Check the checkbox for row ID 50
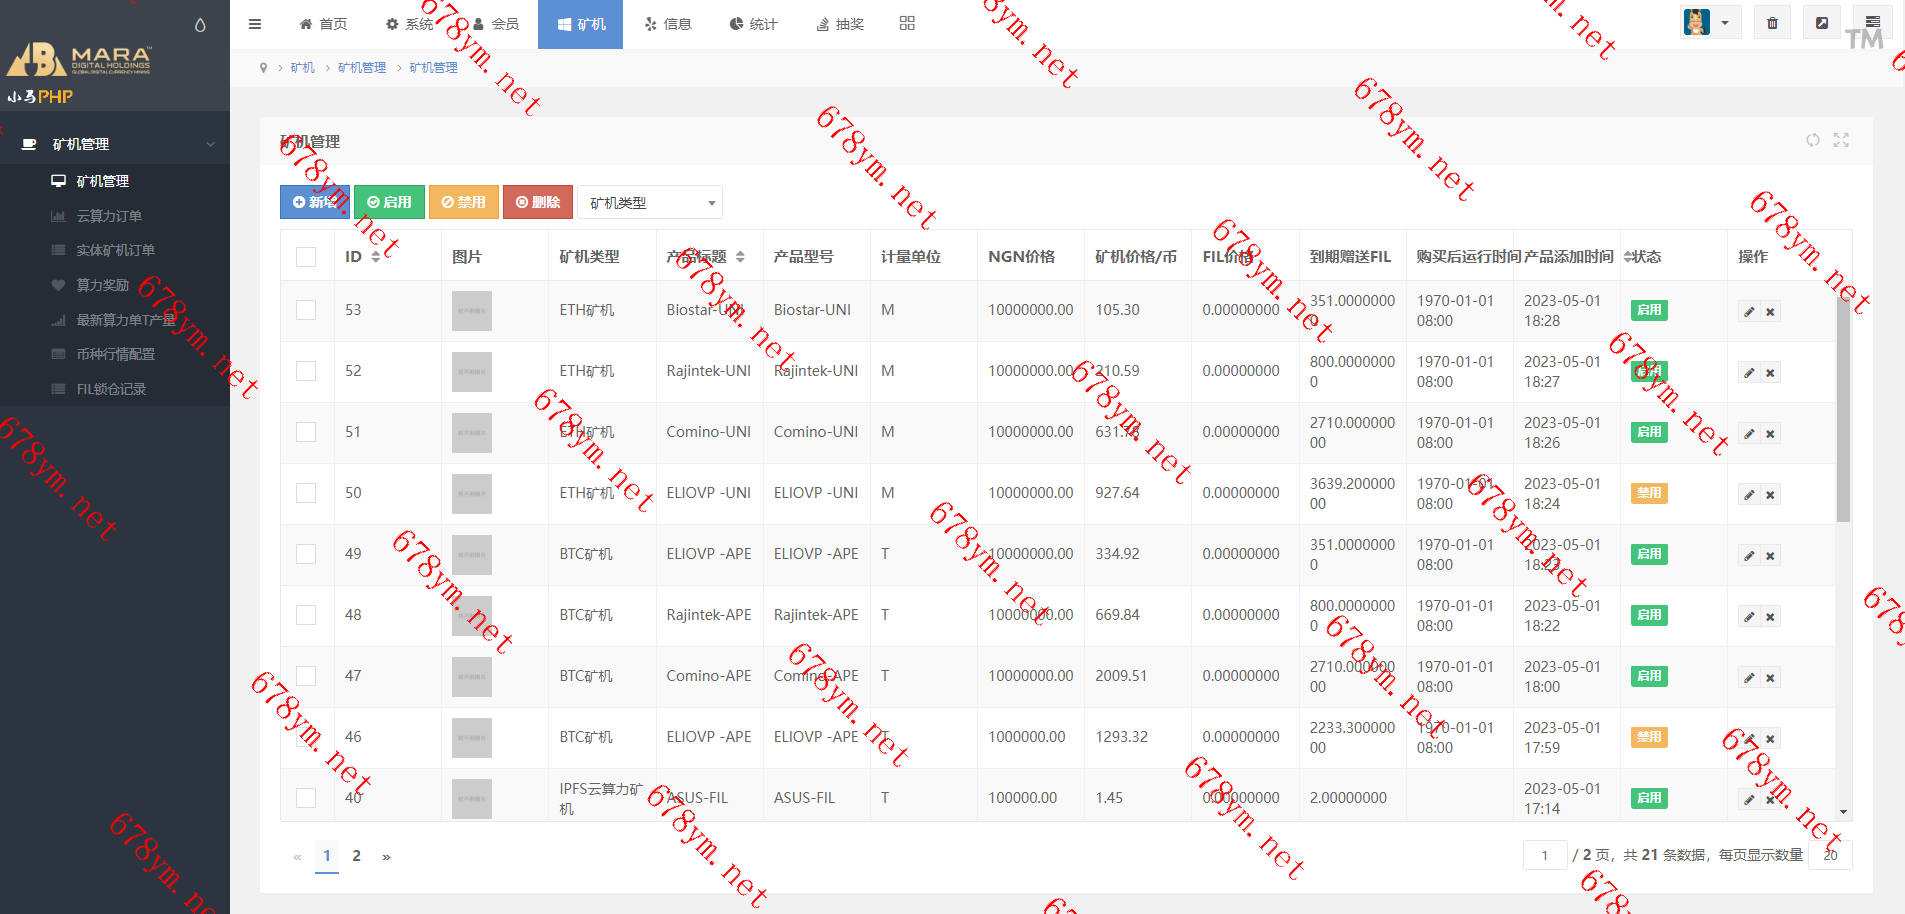Screen dimensions: 1905x914 (x=306, y=493)
